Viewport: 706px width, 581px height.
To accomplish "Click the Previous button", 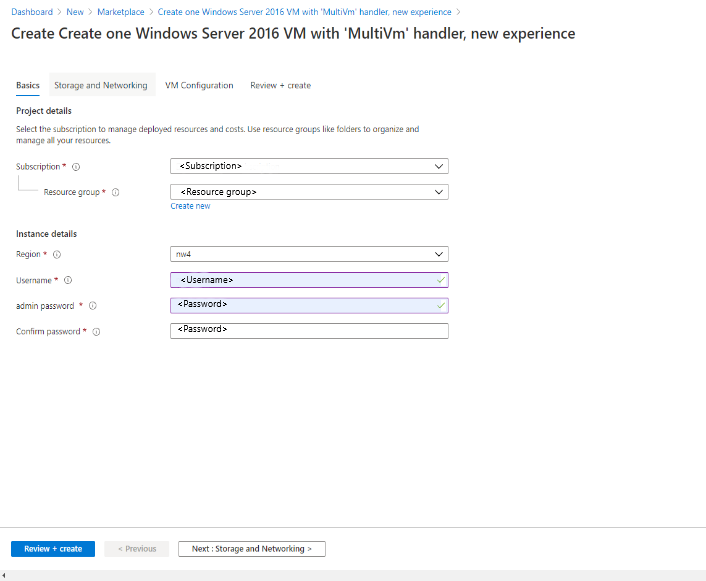I will point(137,549).
